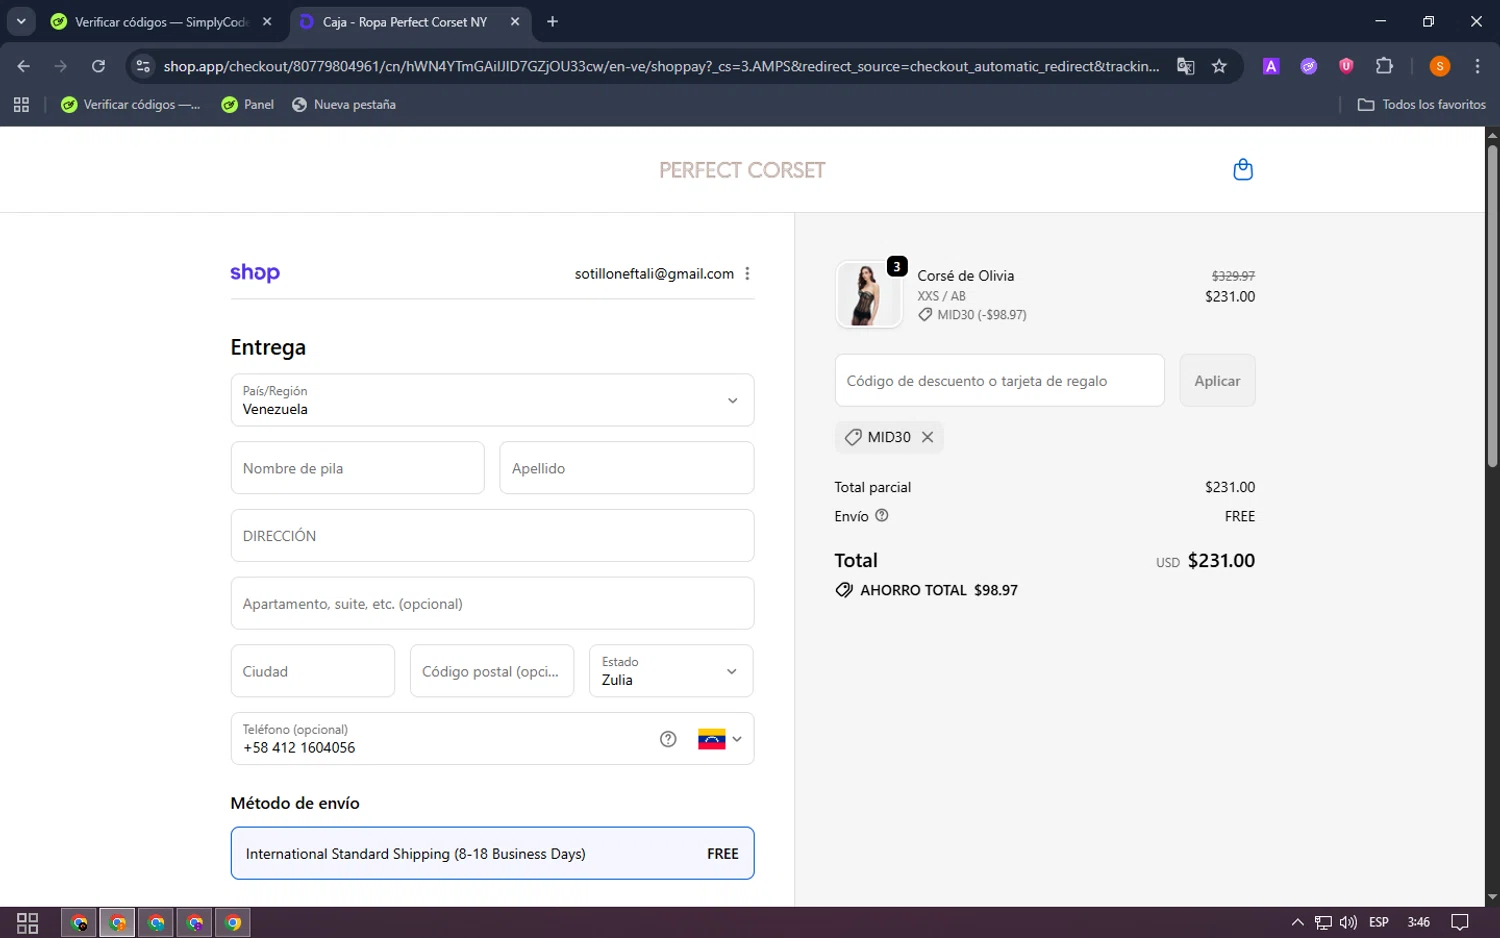This screenshot has width=1500, height=938.
Task: Click the AHORRO TOTAL $98.97 text
Action: [939, 590]
